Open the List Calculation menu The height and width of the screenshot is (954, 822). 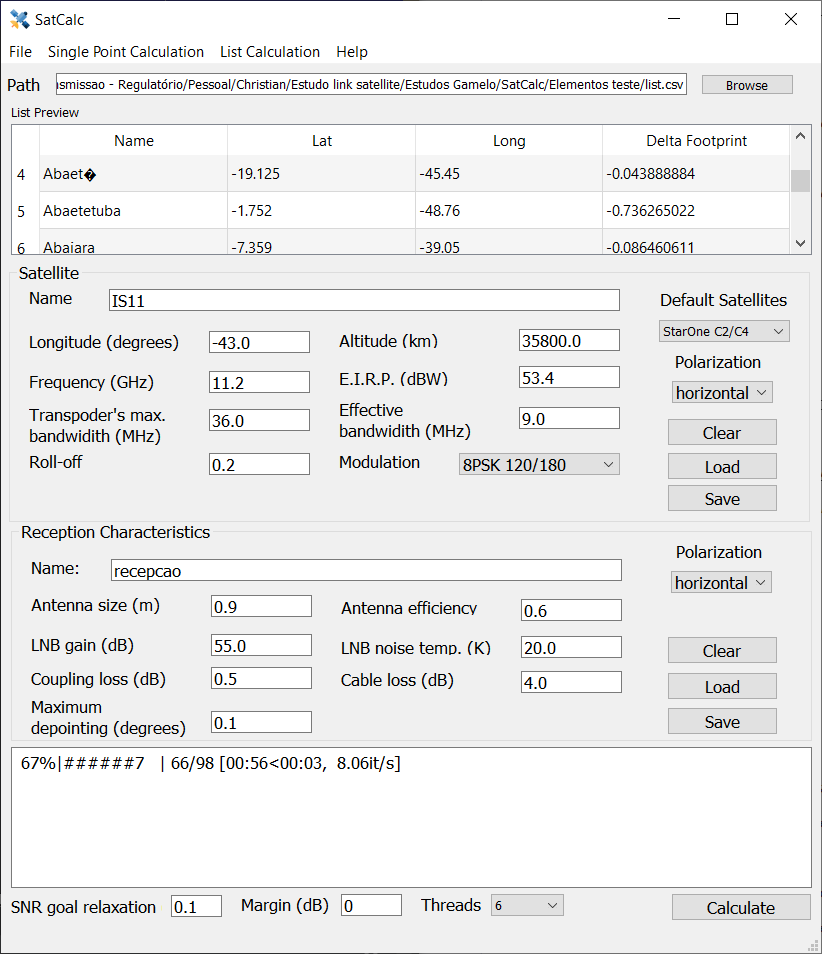270,52
